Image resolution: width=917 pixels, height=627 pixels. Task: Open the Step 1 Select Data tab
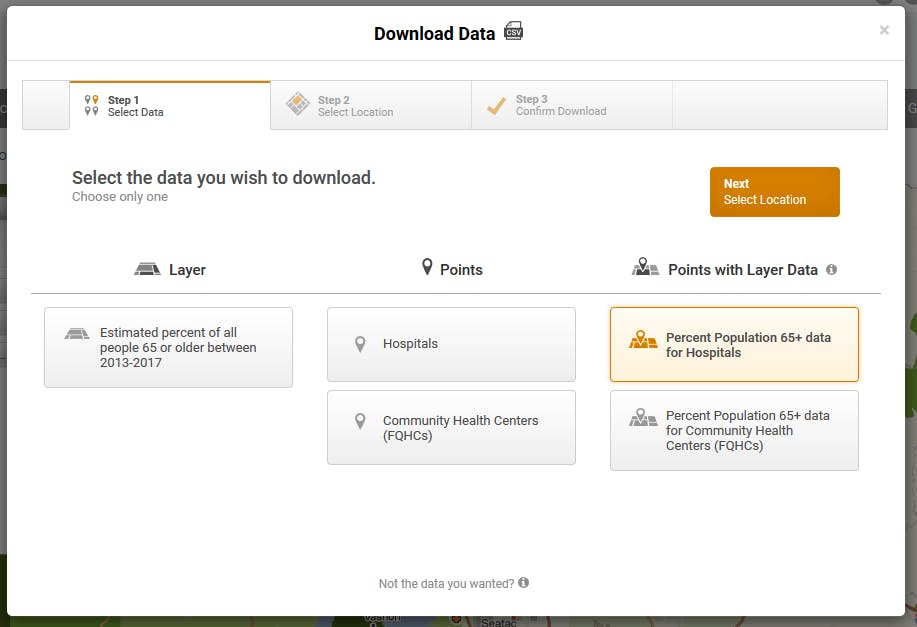[170, 105]
